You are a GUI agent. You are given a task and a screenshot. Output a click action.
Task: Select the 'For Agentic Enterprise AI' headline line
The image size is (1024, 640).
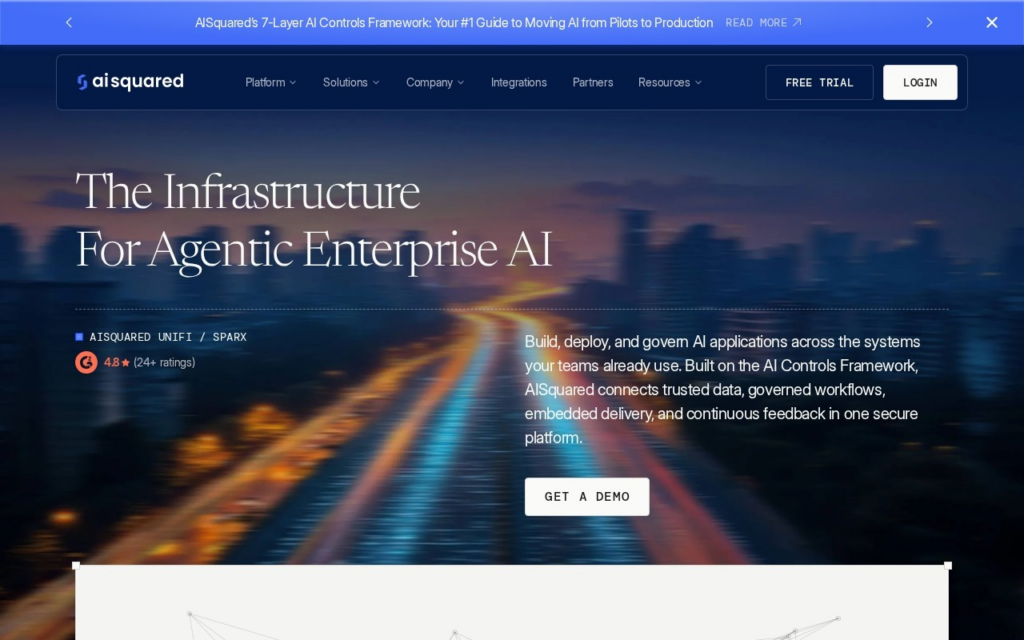coord(314,250)
